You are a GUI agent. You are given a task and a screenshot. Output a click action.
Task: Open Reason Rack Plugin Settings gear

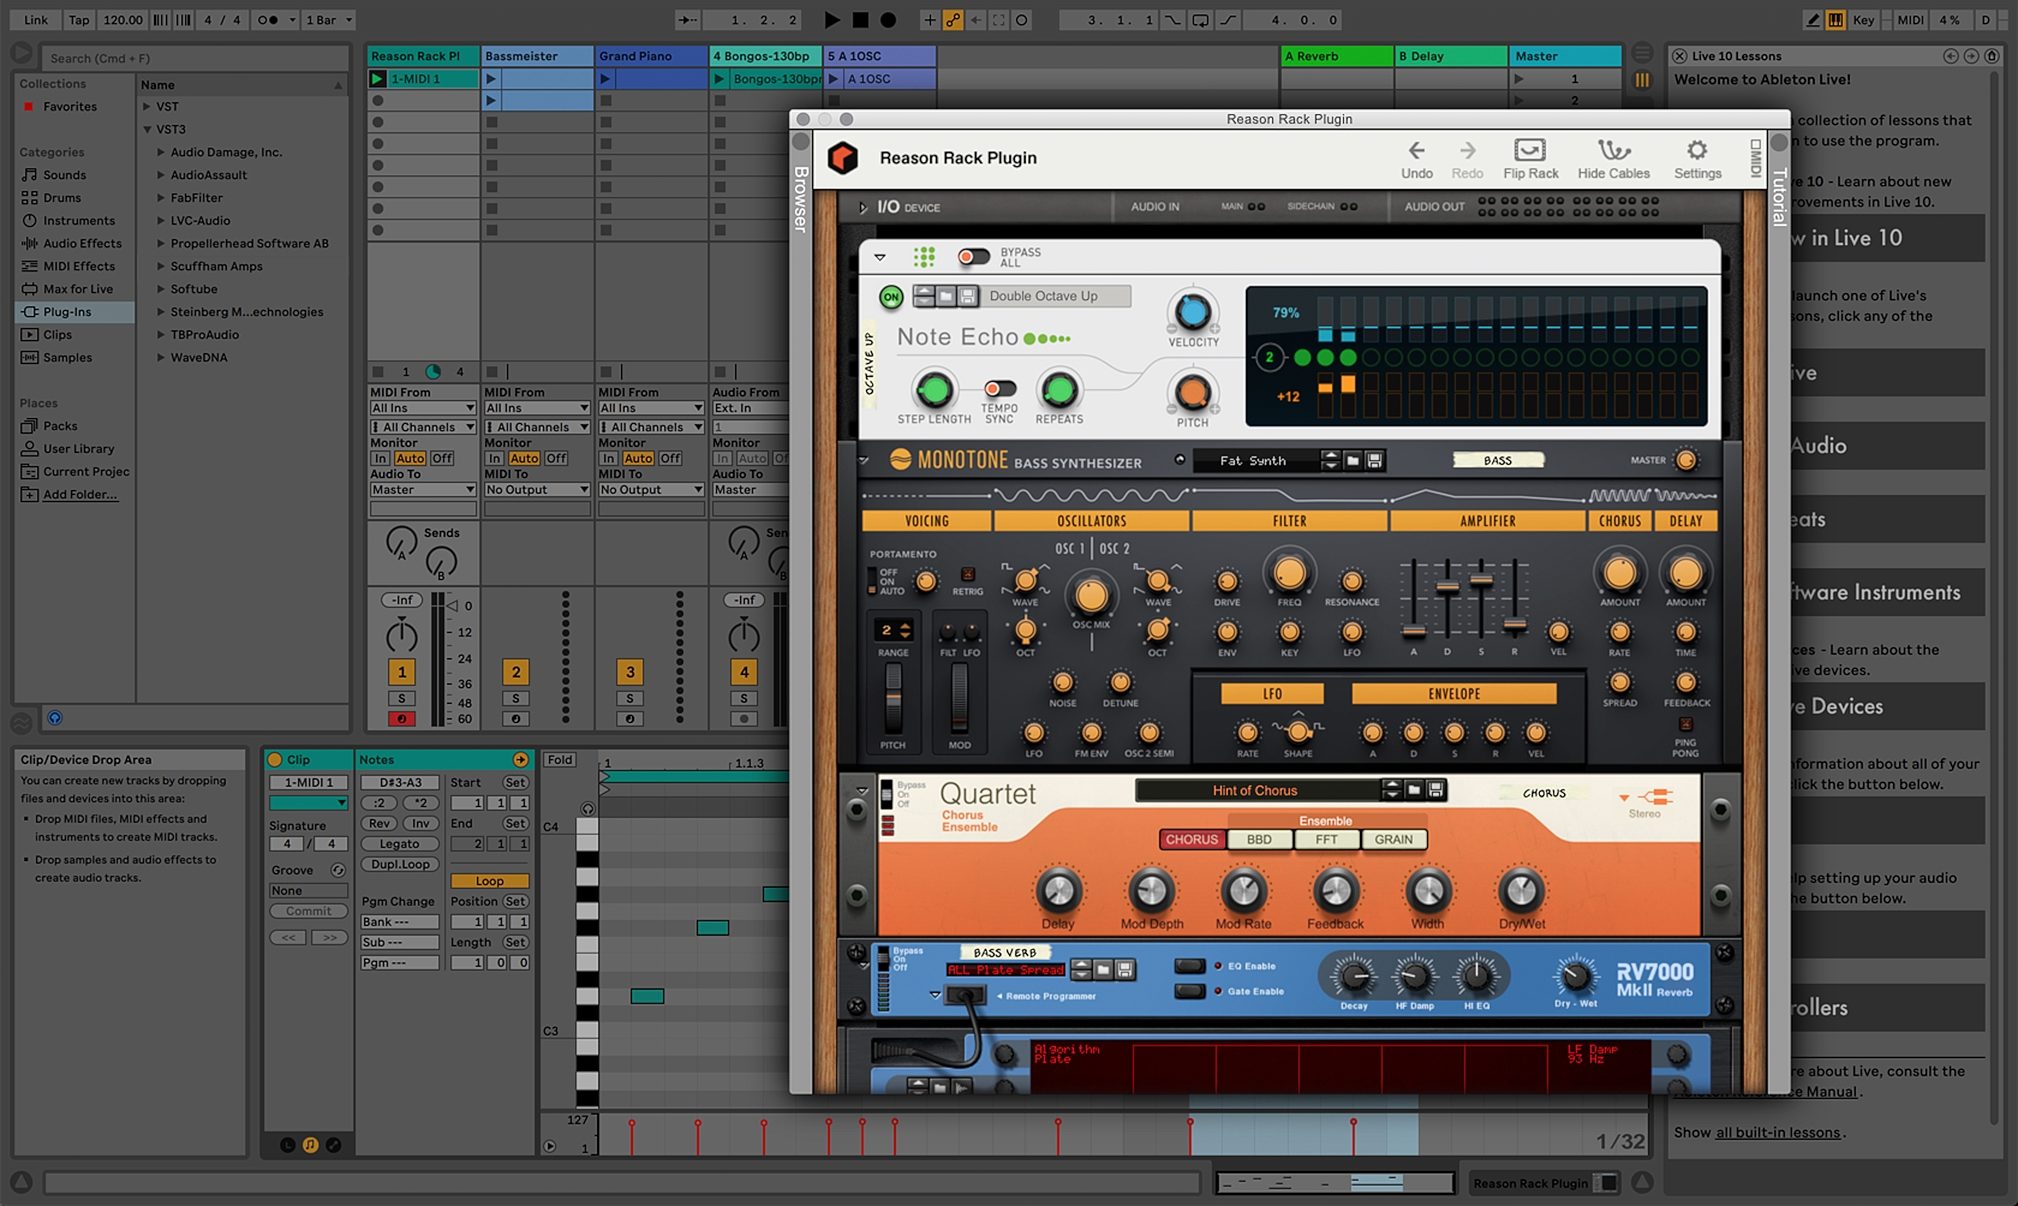coord(1697,150)
